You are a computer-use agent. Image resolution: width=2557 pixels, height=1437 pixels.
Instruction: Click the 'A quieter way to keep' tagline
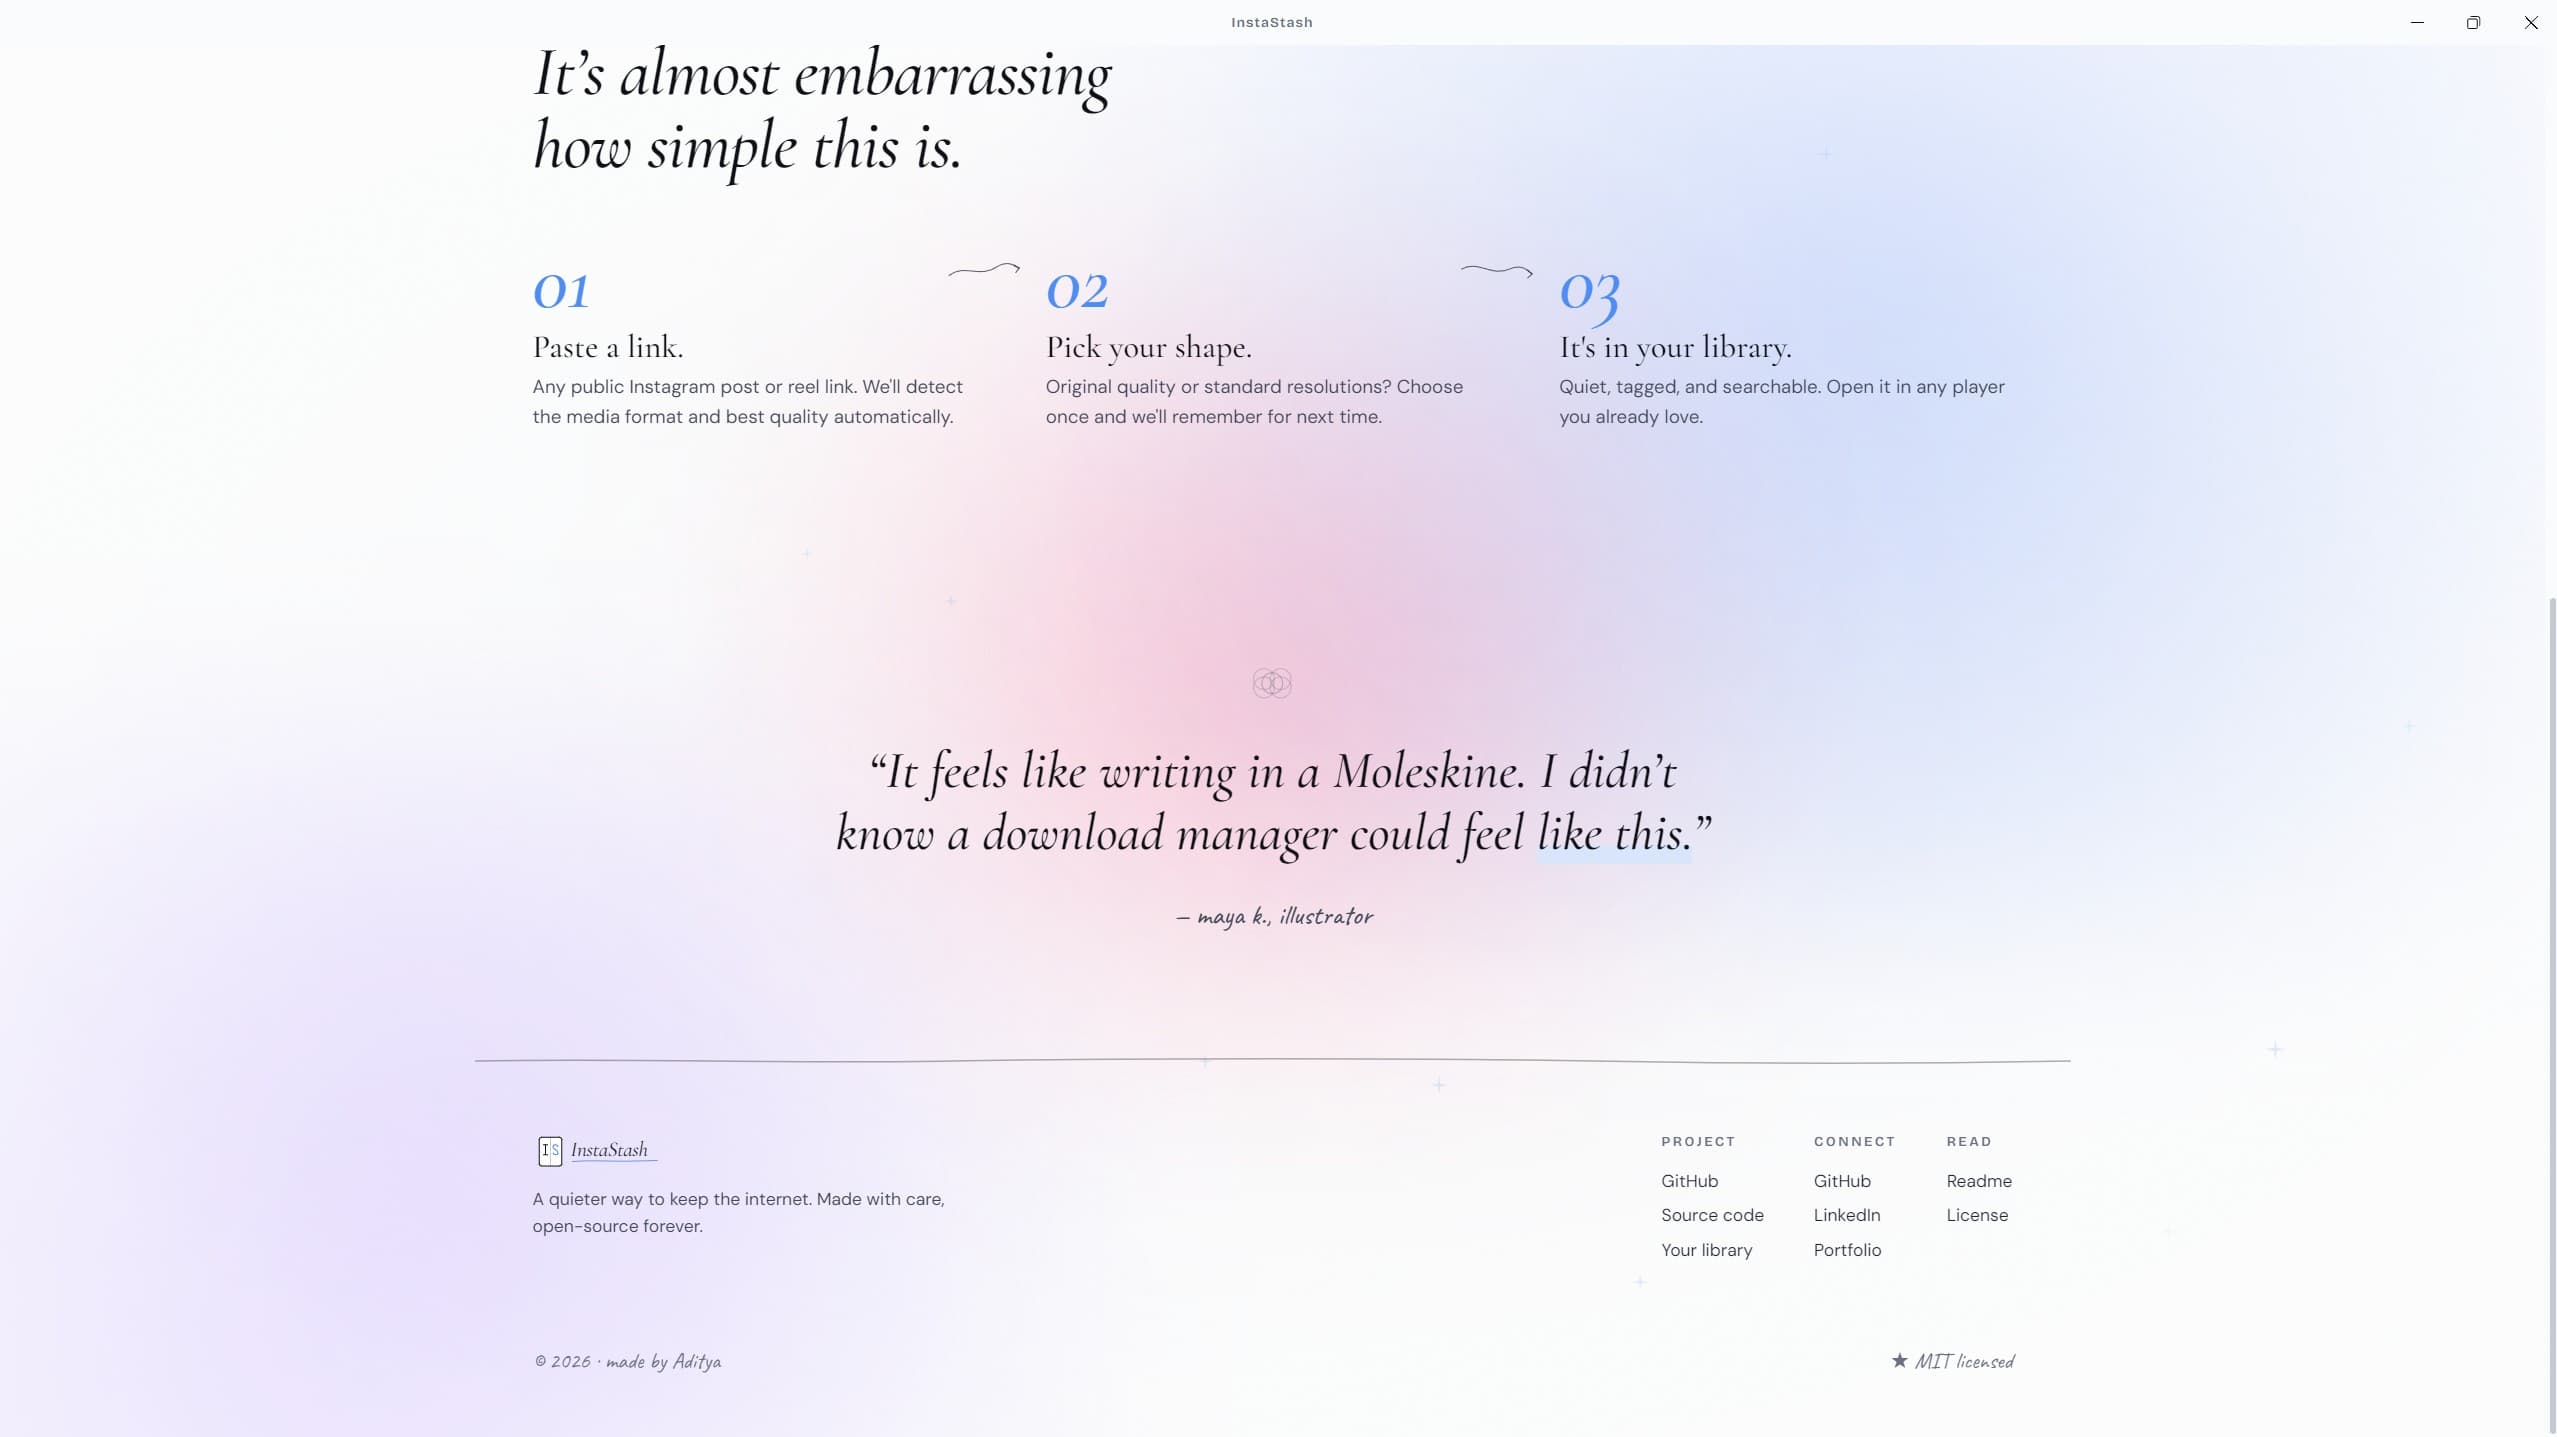pos(738,1212)
